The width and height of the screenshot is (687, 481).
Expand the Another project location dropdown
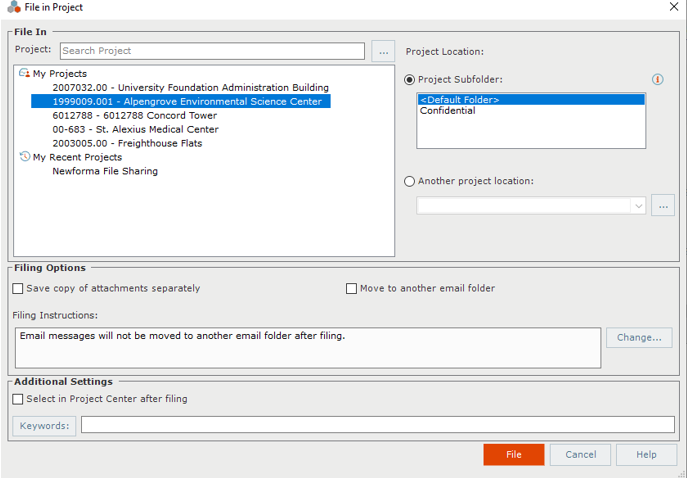tap(638, 206)
